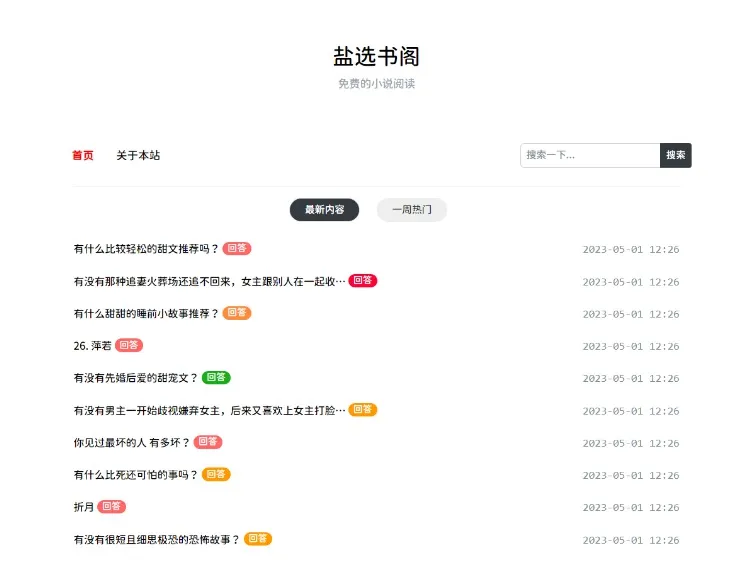The image size is (733, 571).
Task: Focus the 搜索一下 search input field
Action: pyautogui.click(x=590, y=155)
